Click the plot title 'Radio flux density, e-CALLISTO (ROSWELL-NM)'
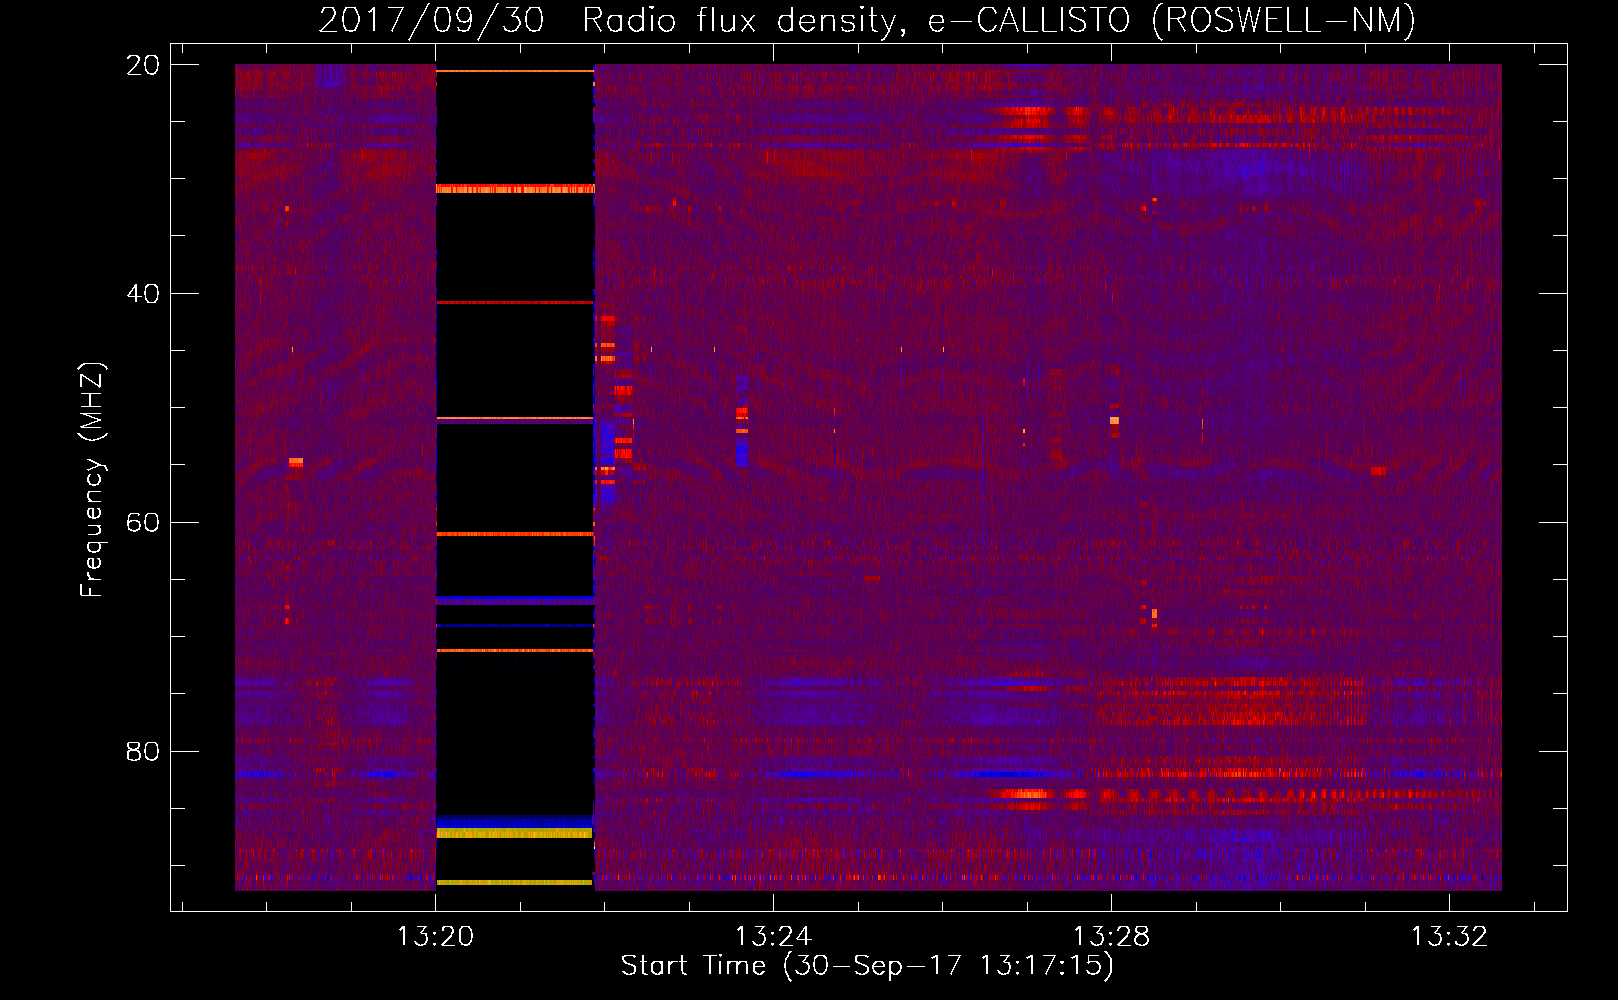Screen dimensions: 1618x1000 999,20
